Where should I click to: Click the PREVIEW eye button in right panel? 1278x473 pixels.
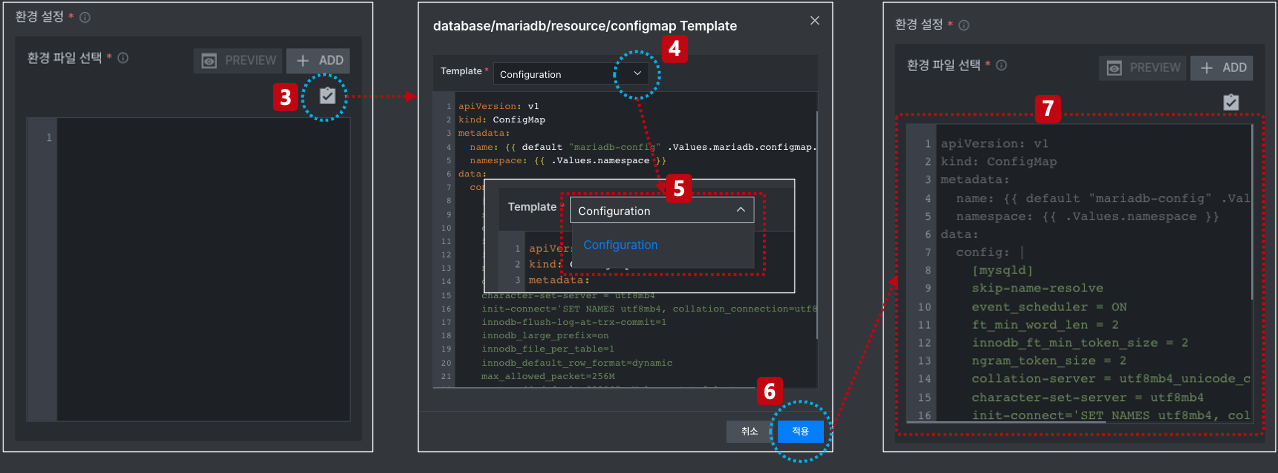(1143, 68)
